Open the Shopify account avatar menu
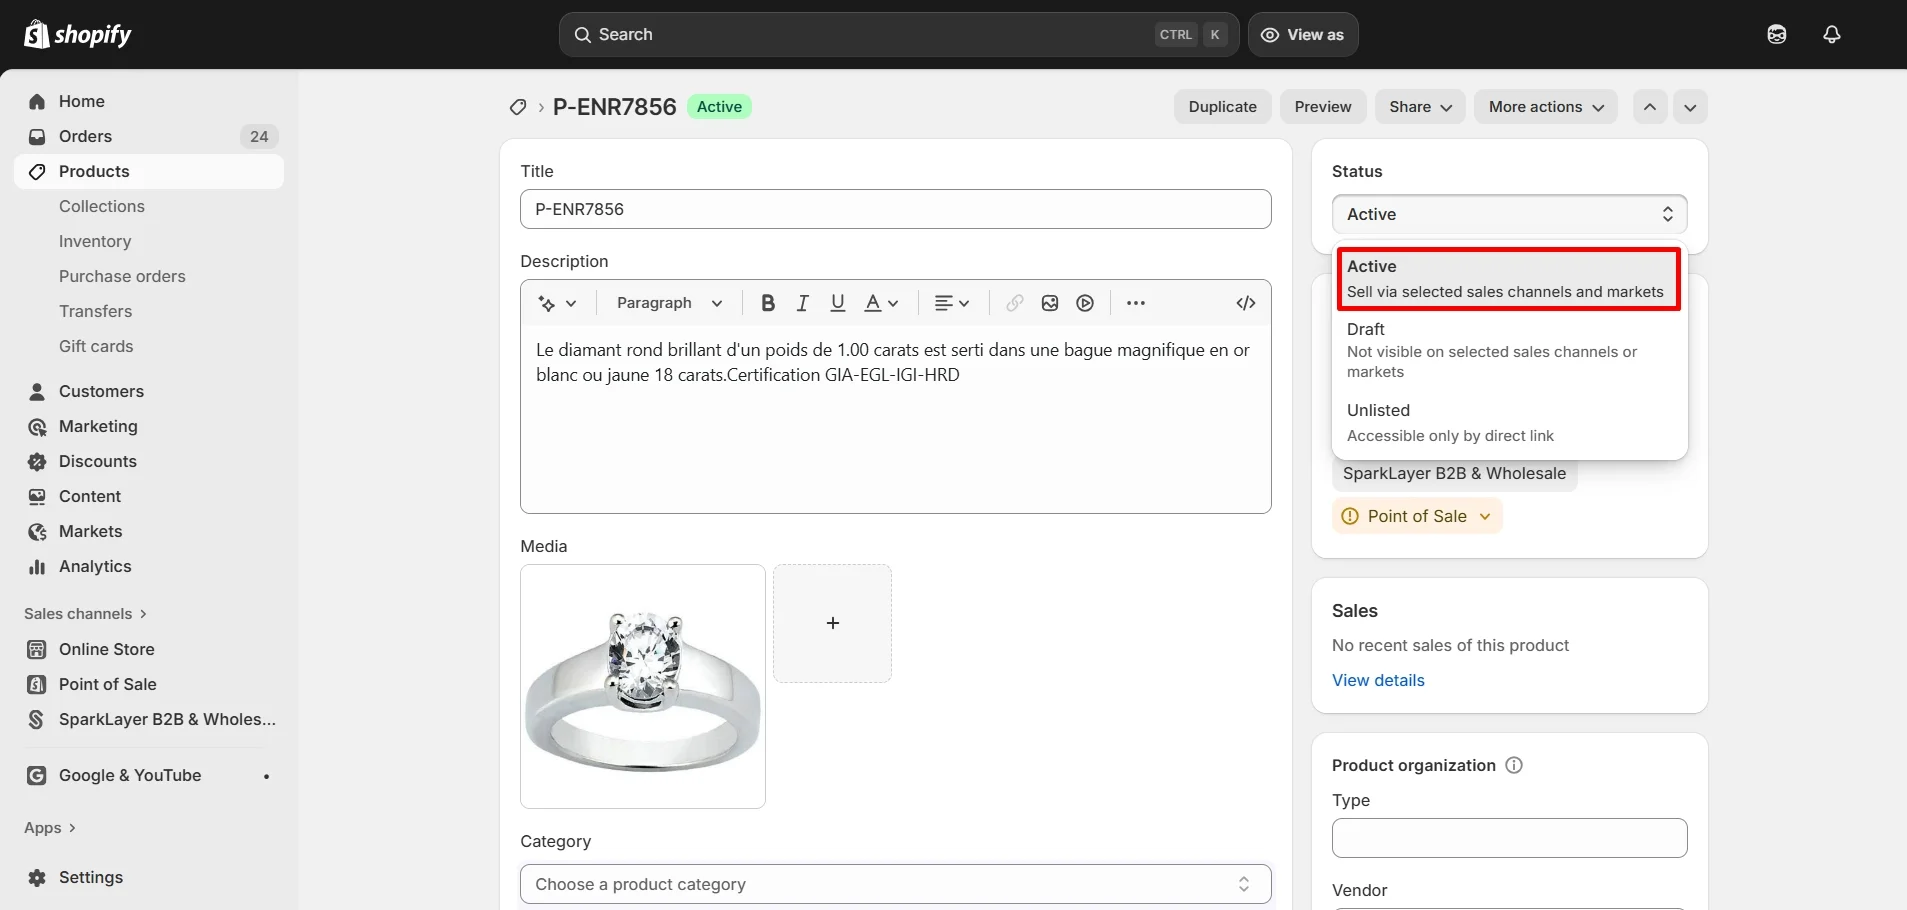The width and height of the screenshot is (1907, 910). [x=1777, y=34]
